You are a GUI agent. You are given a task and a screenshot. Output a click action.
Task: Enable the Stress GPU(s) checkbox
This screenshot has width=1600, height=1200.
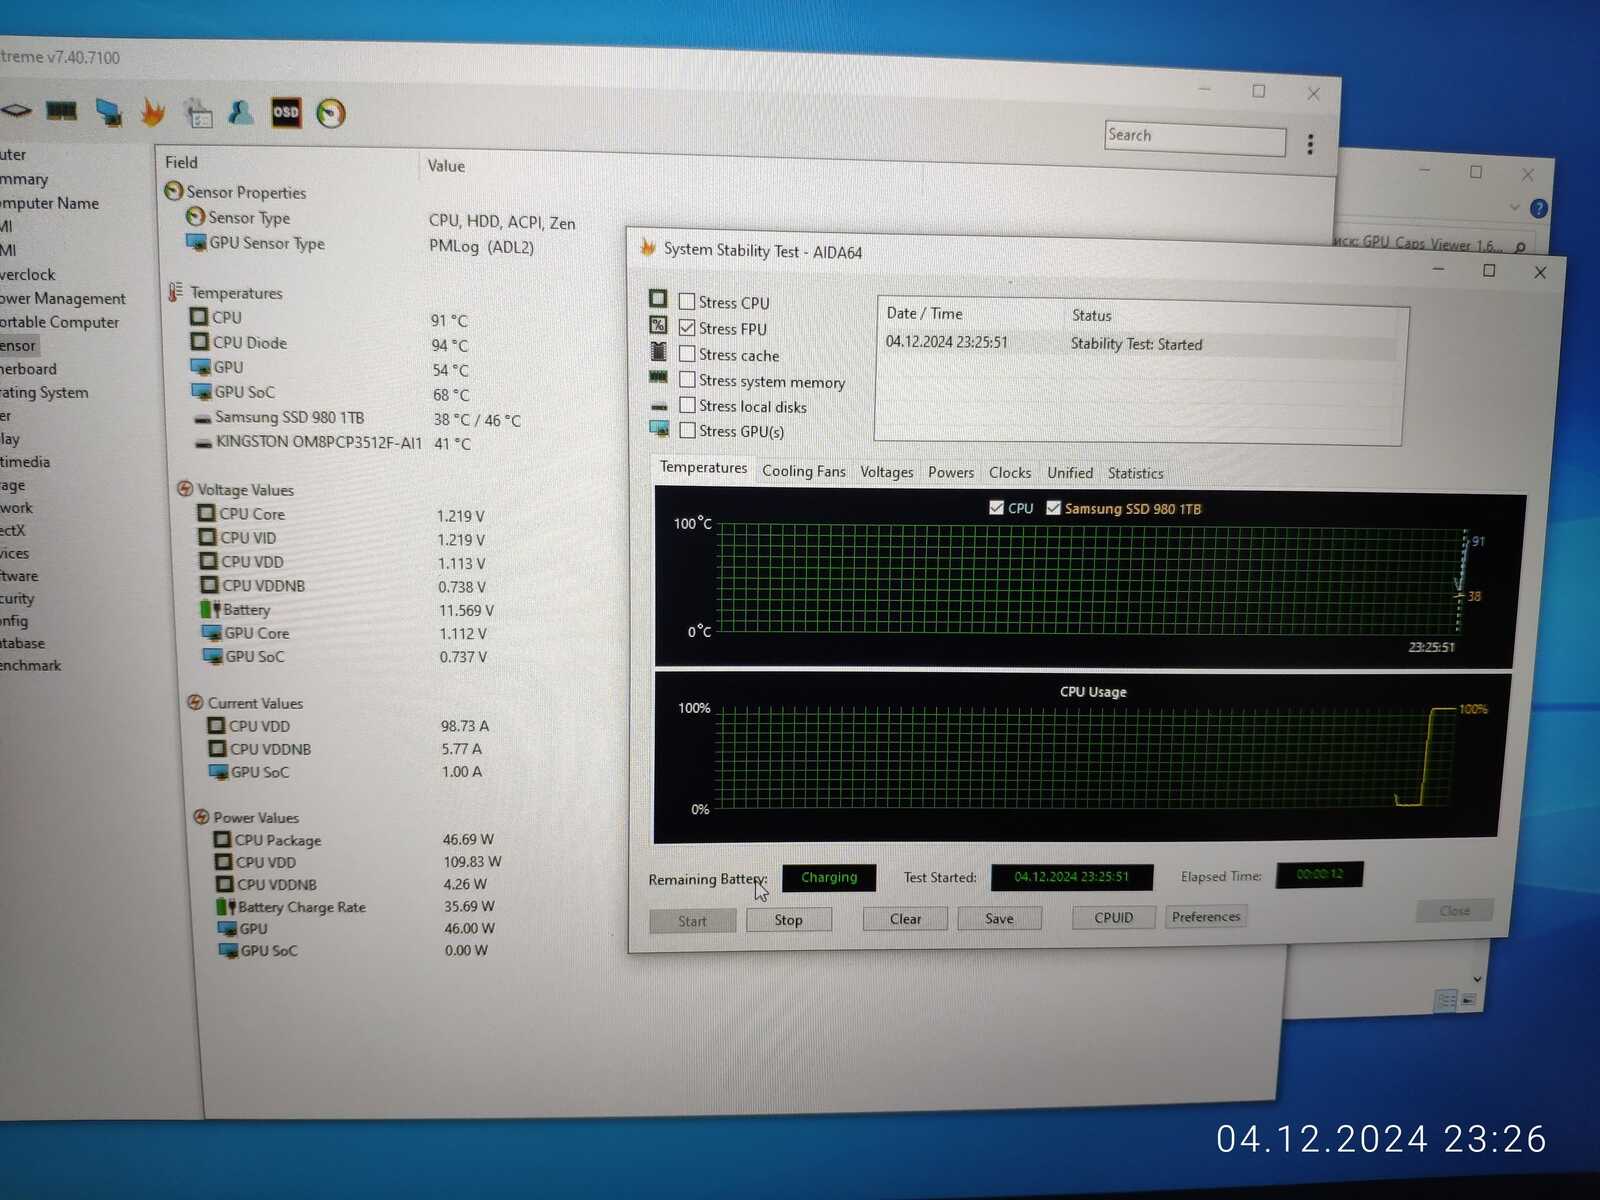[687, 430]
